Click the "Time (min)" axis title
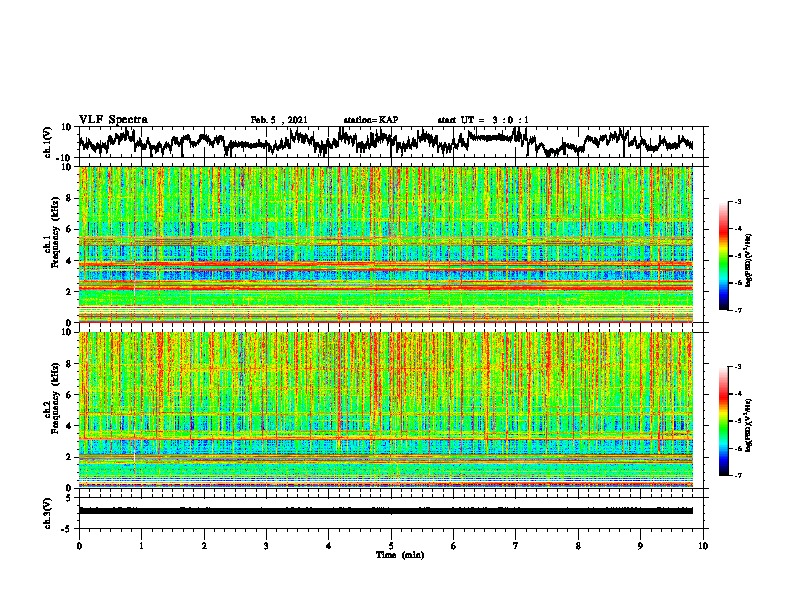The width and height of the screenshot is (792, 612). 400,555
